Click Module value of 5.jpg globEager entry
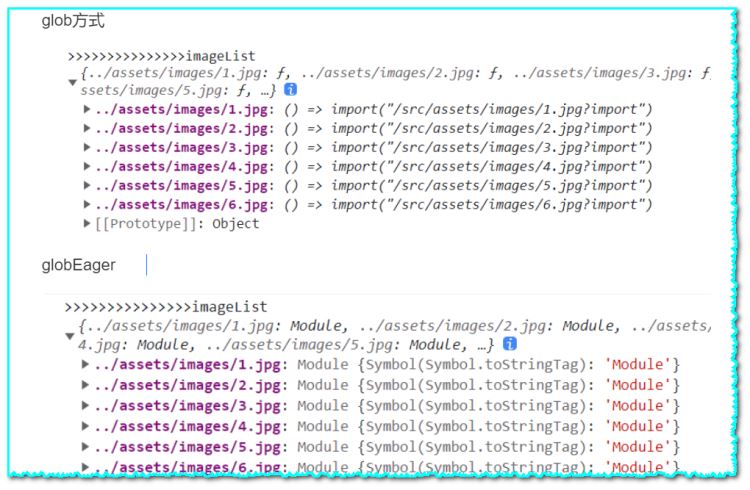750x490 pixels. coord(488,447)
